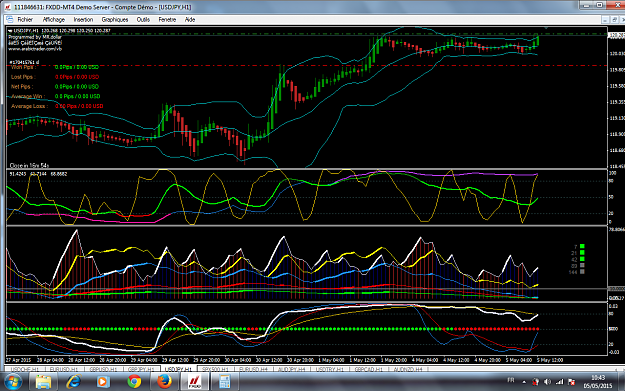The width and height of the screenshot is (625, 391).
Task: Select the FXDD MT4 taskbar icon
Action: [195, 382]
